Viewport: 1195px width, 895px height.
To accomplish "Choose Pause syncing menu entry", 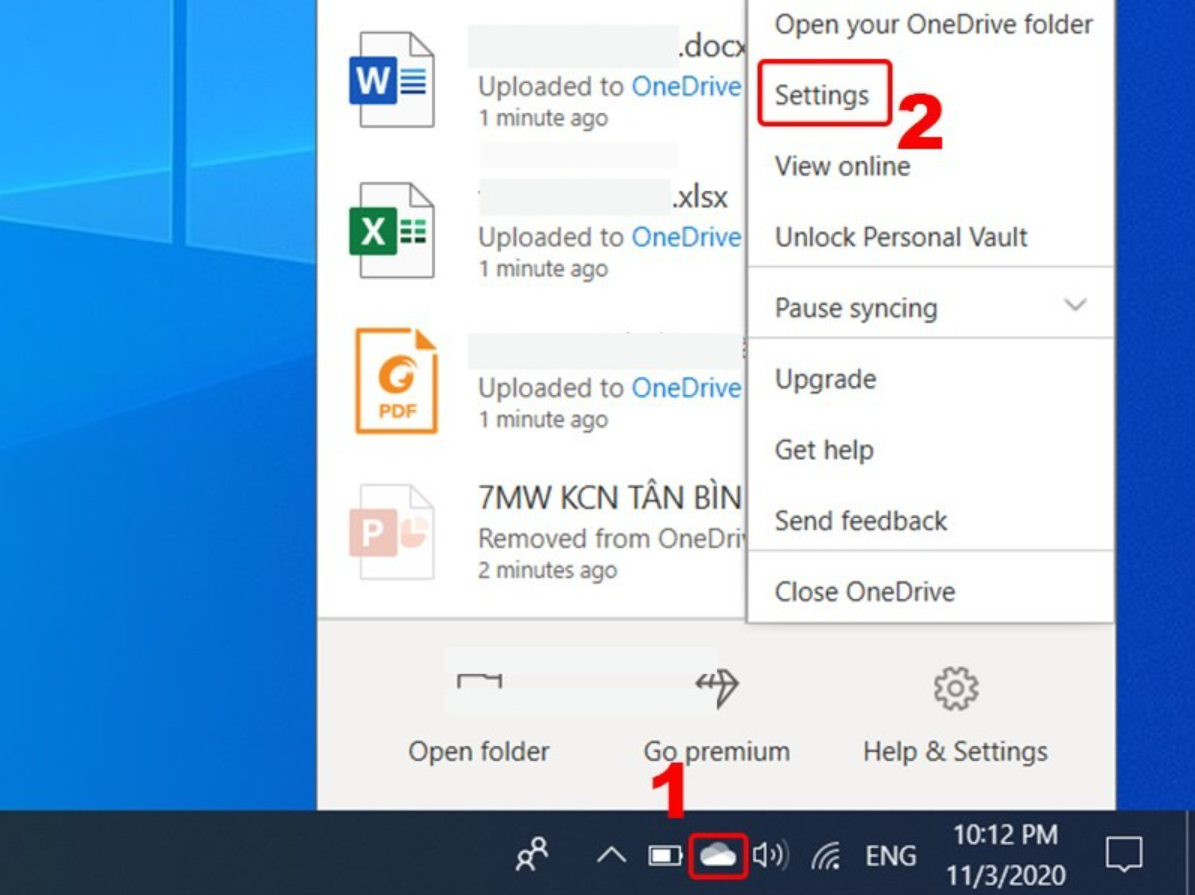I will (931, 307).
